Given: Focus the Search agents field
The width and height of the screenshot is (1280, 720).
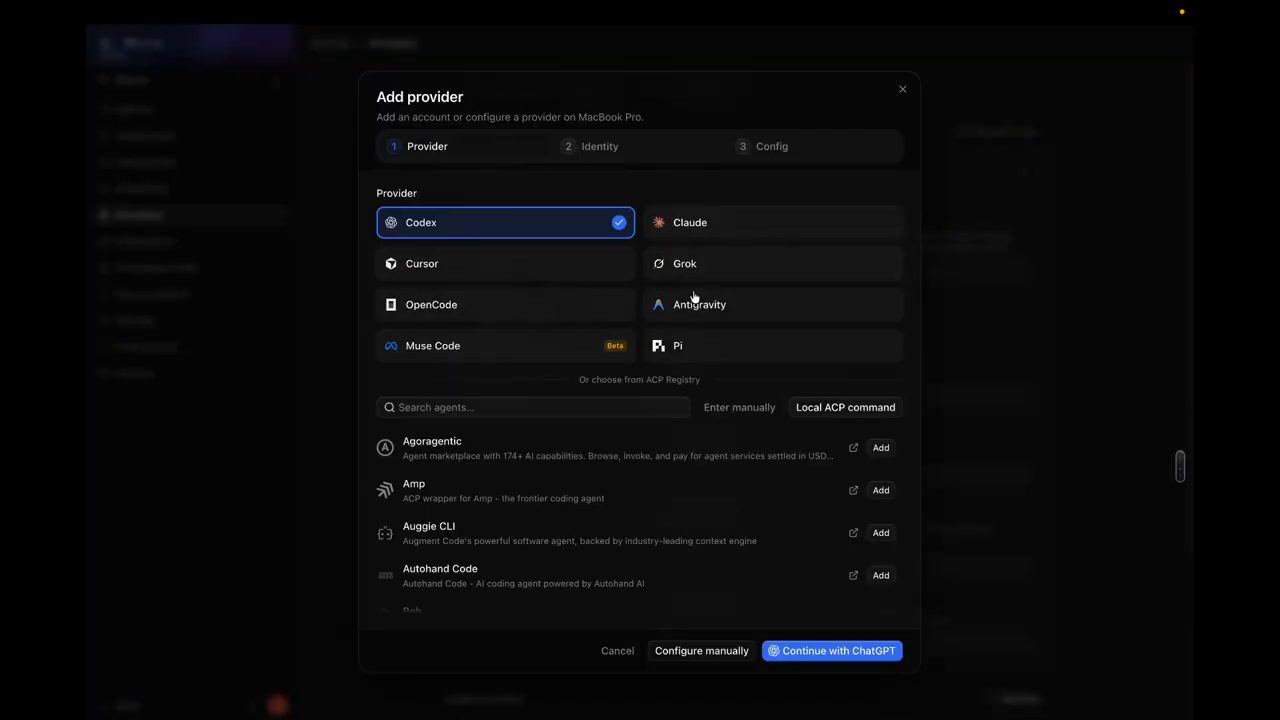Looking at the screenshot, I should tap(534, 407).
